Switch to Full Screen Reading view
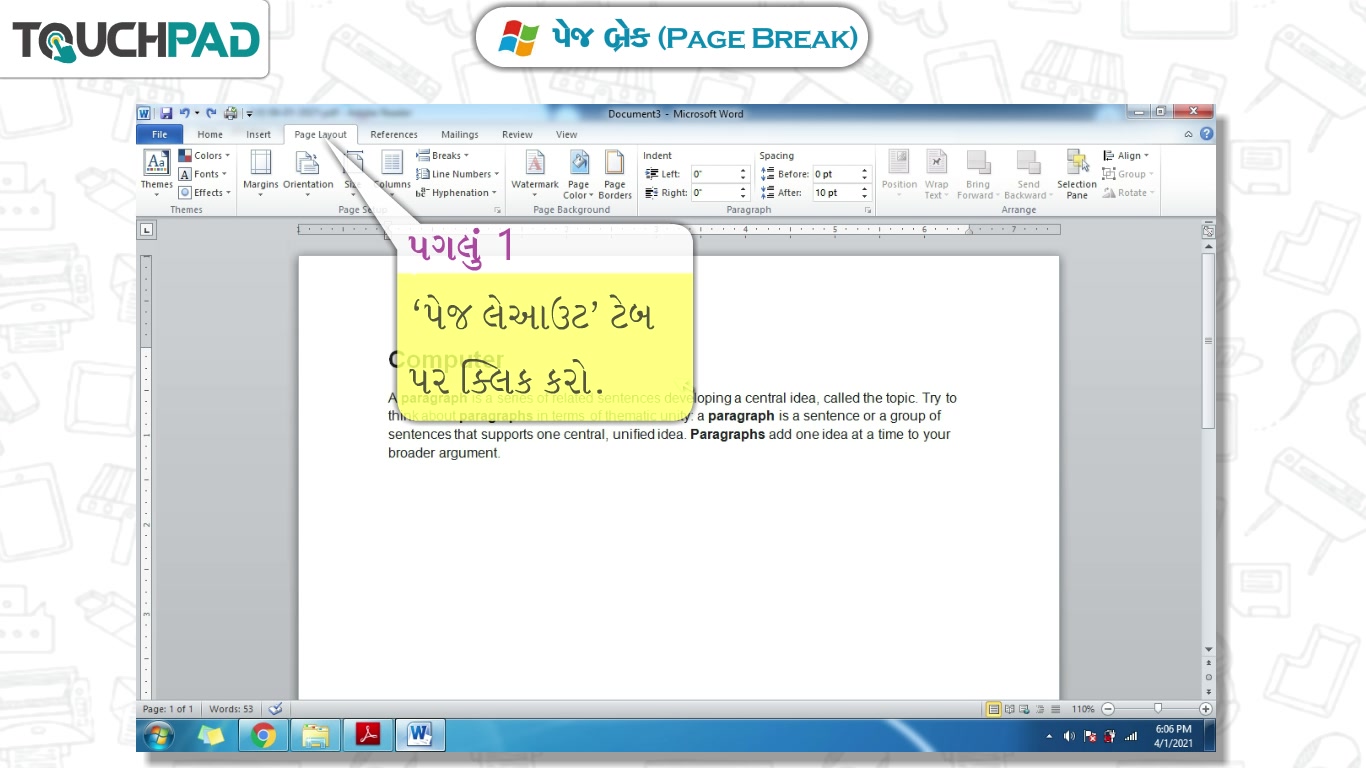This screenshot has width=1366, height=768. coord(1009,709)
